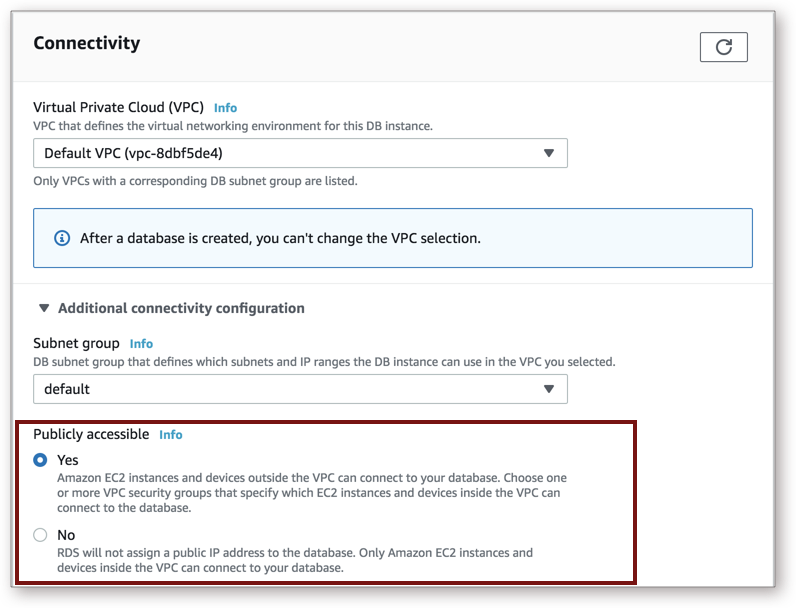
Task: Click the refresh icon in Connectivity header
Action: coord(723,47)
